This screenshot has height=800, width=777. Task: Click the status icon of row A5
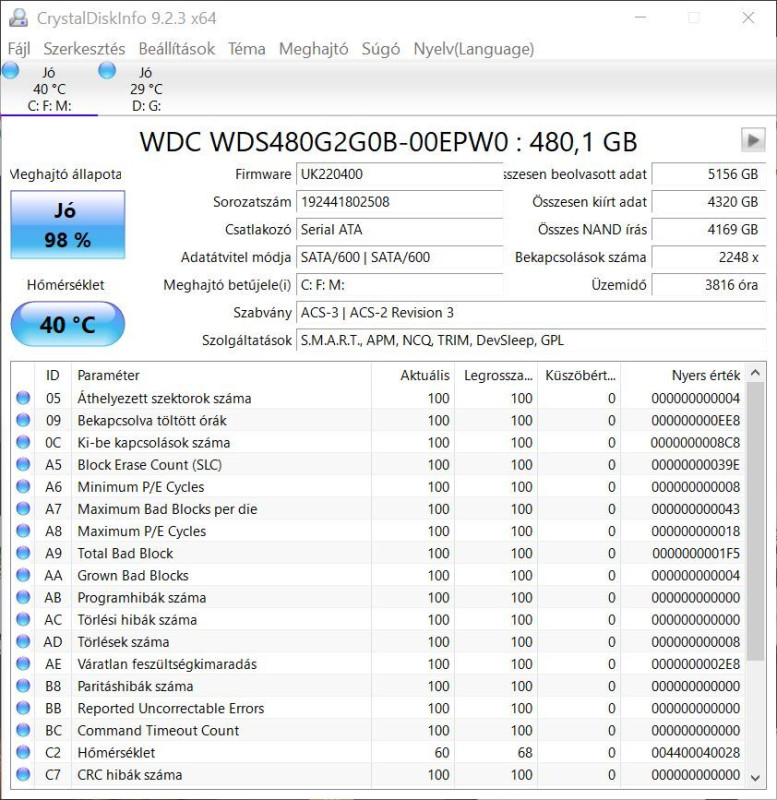coord(23,464)
